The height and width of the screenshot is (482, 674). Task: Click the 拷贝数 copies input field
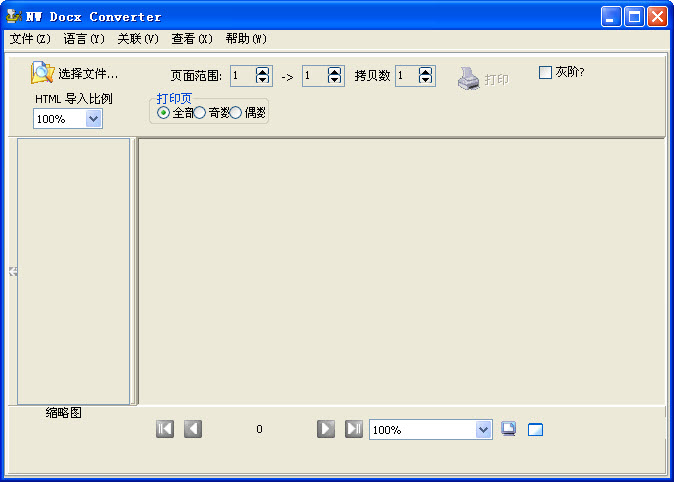point(407,76)
